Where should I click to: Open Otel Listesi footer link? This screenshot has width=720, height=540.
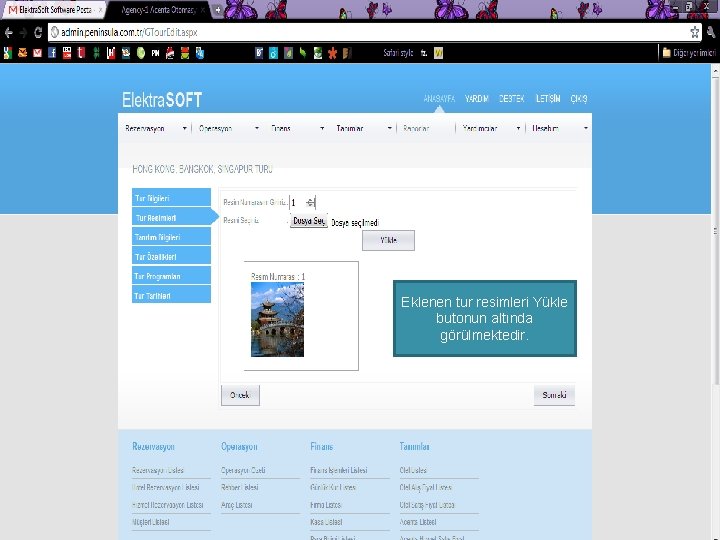(x=413, y=470)
